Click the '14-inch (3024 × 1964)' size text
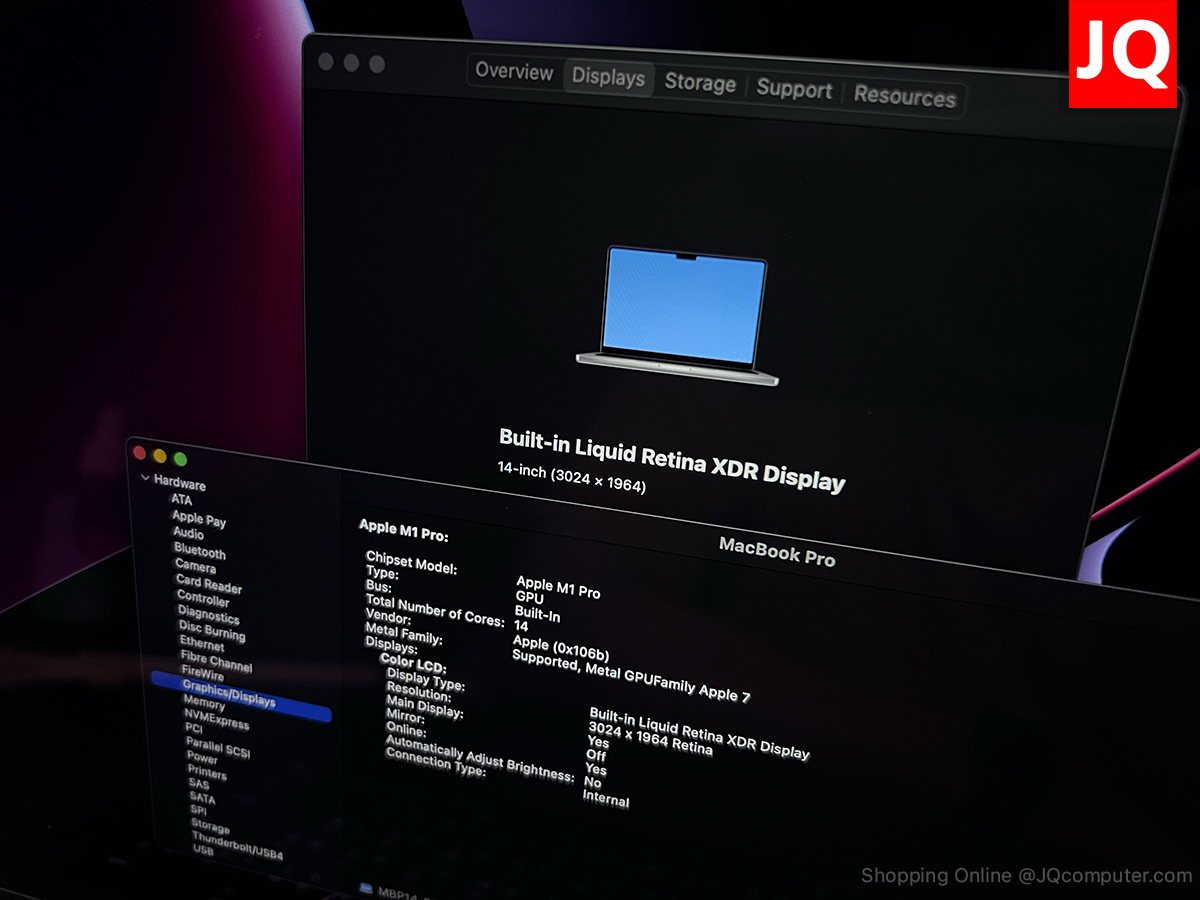1200x900 pixels. click(x=572, y=477)
